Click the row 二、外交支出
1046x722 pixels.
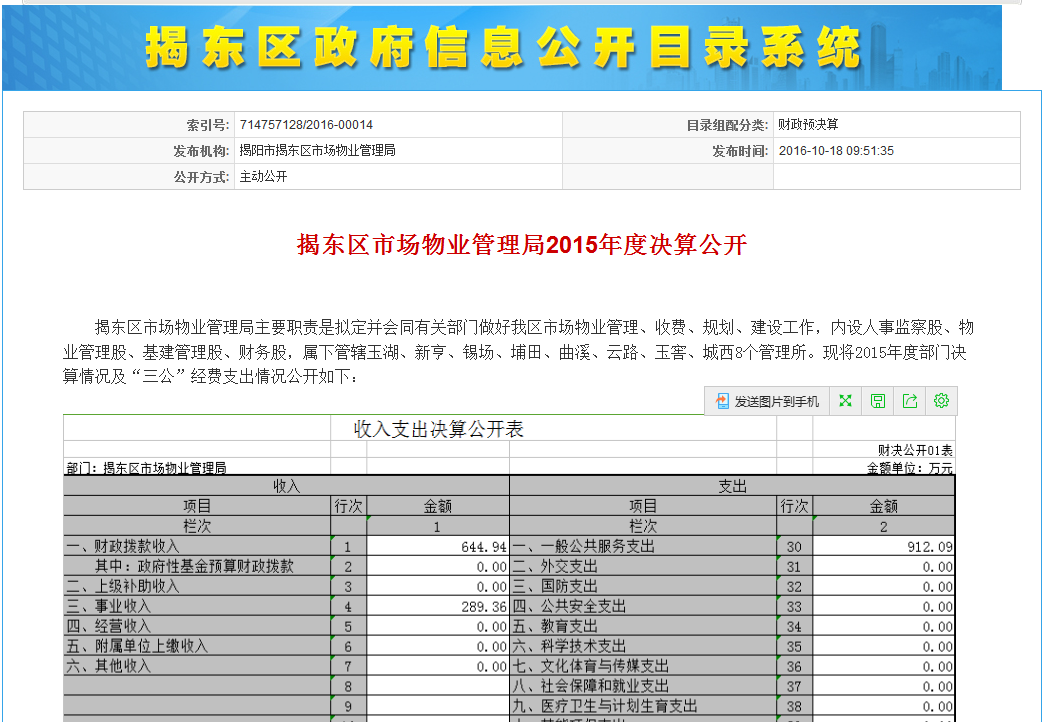[555, 567]
